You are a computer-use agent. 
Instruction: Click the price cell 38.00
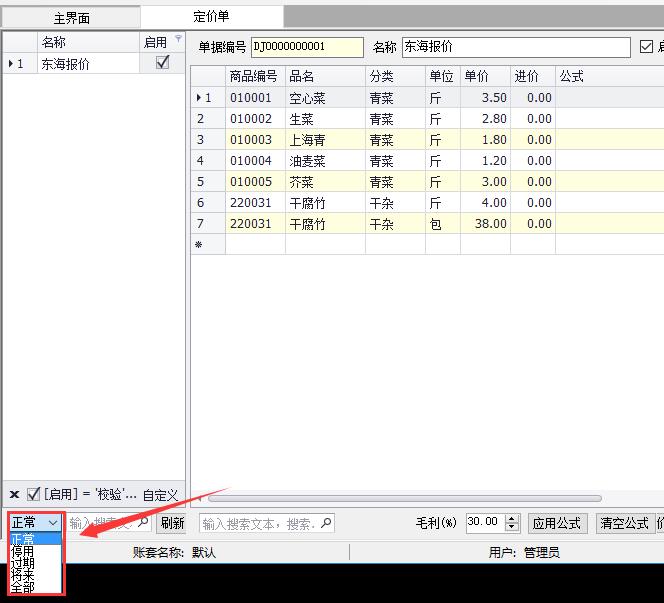[485, 224]
